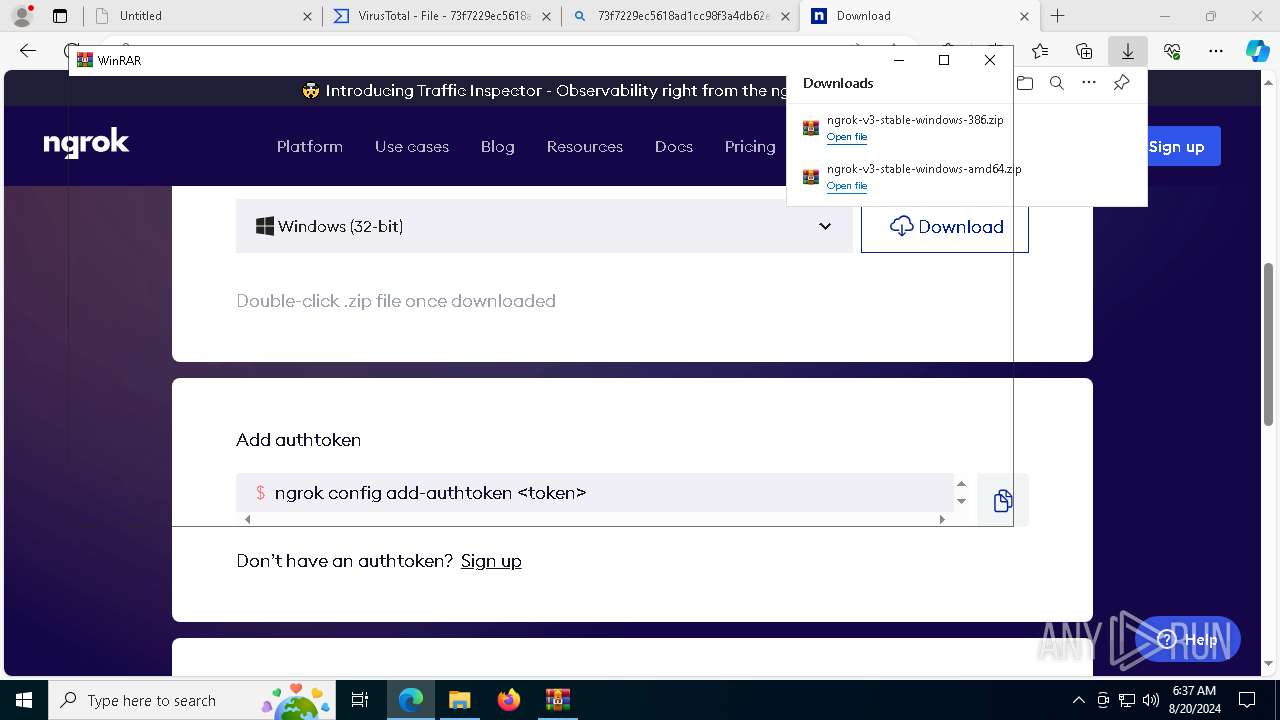Screen dimensions: 1280x720
Task: Open the Resources menu
Action: [585, 146]
